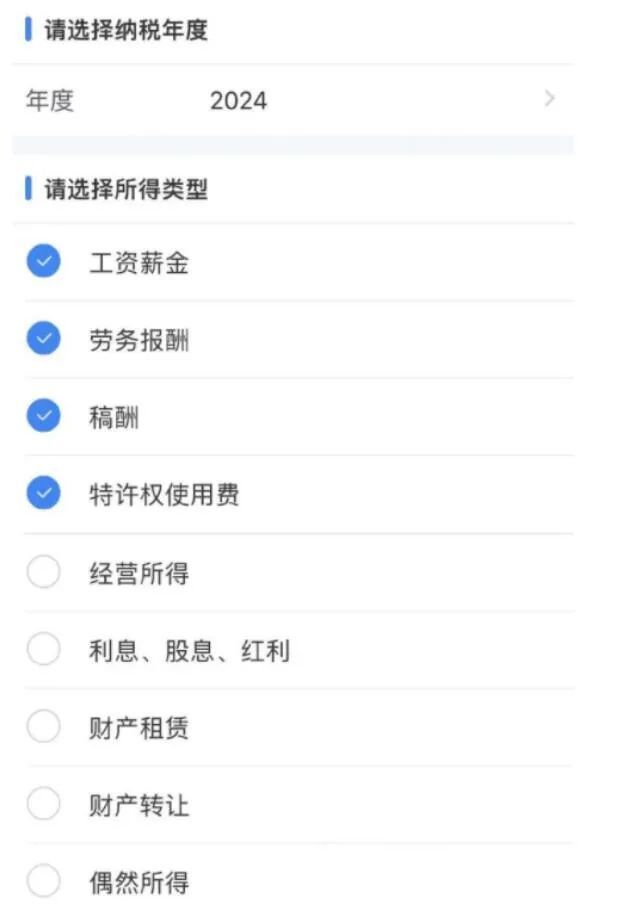The width and height of the screenshot is (636, 909).
Task: Click the blue check icon beside 稿酬
Action: coord(44,416)
